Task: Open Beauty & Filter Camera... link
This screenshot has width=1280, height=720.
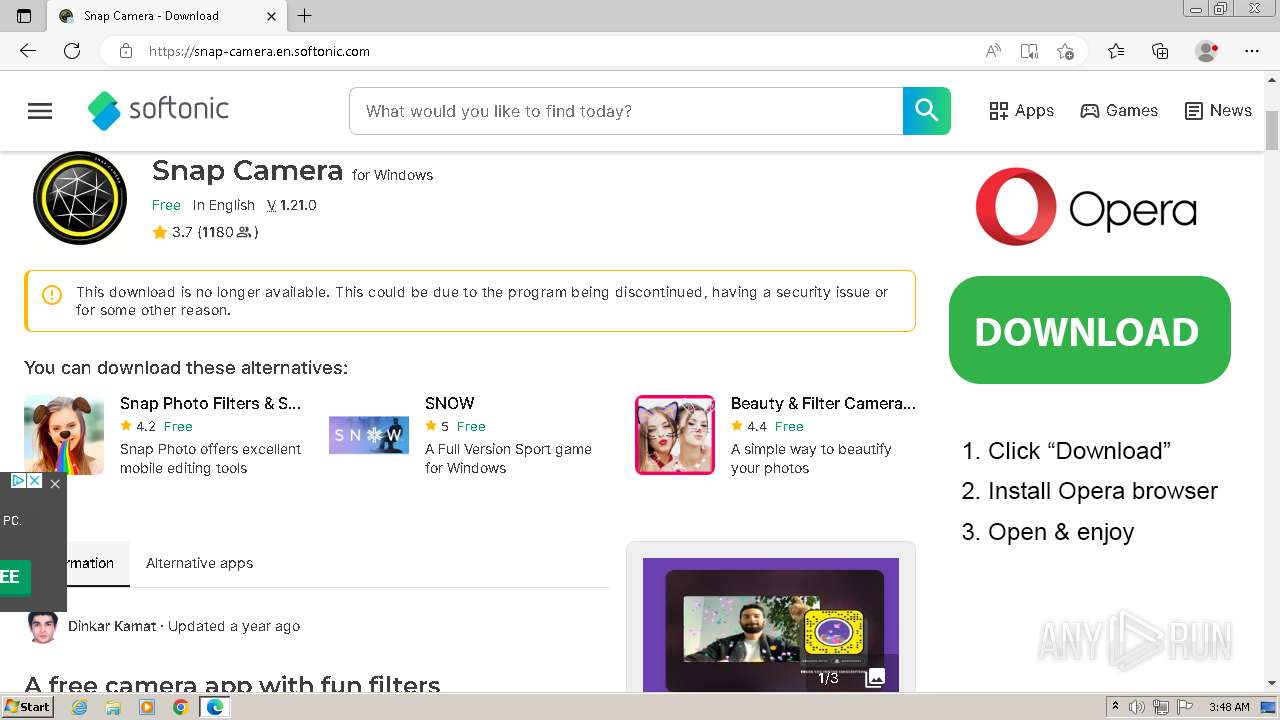Action: point(823,403)
